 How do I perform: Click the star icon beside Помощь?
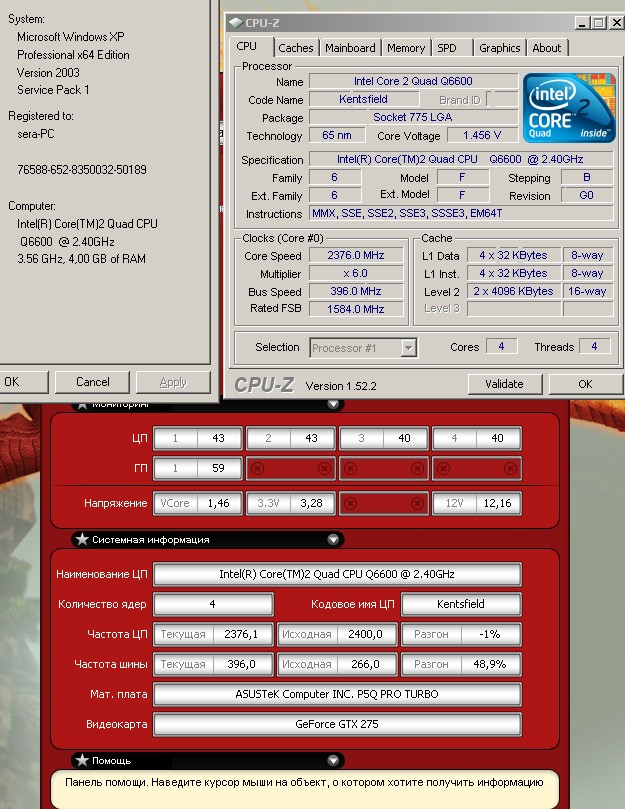(82, 760)
